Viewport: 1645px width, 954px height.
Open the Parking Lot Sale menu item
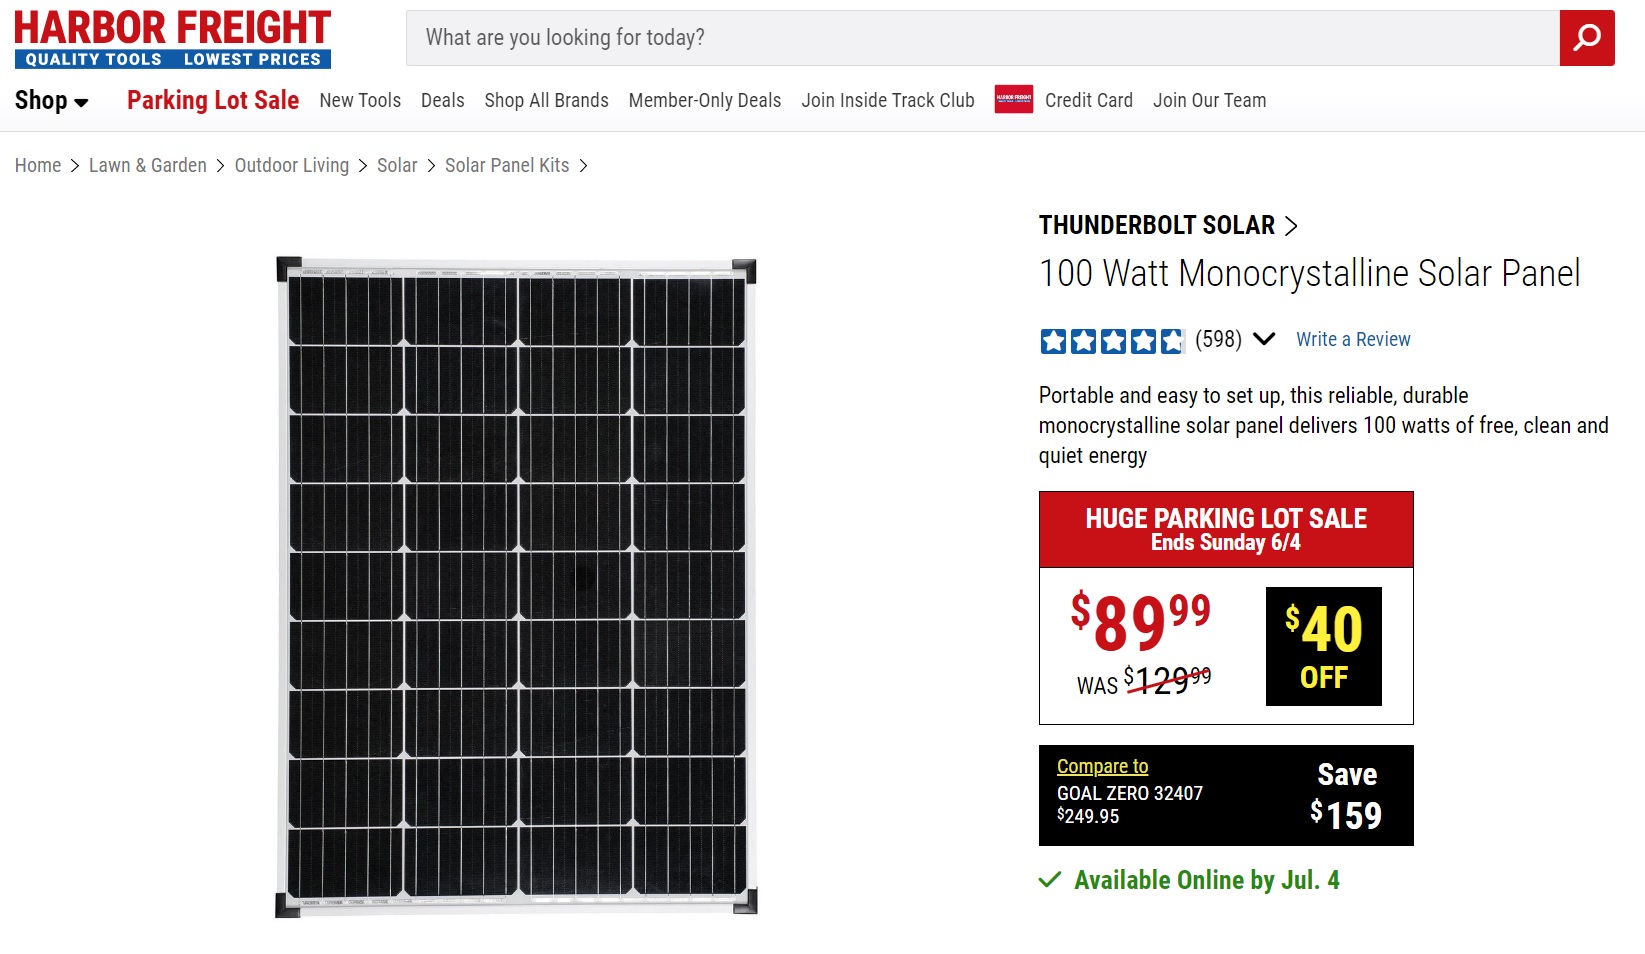click(213, 100)
